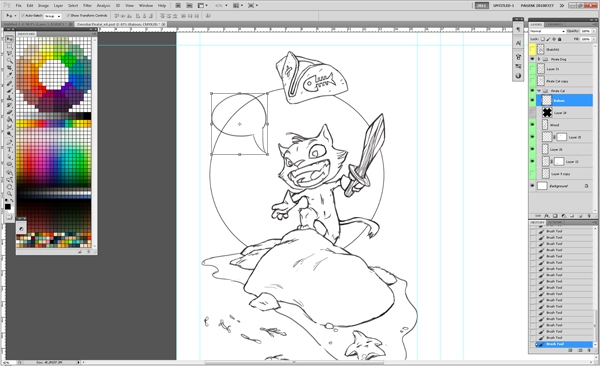This screenshot has height=366, width=600.
Task: Click the Lock all icon in Layers panel
Action: click(x=560, y=39)
